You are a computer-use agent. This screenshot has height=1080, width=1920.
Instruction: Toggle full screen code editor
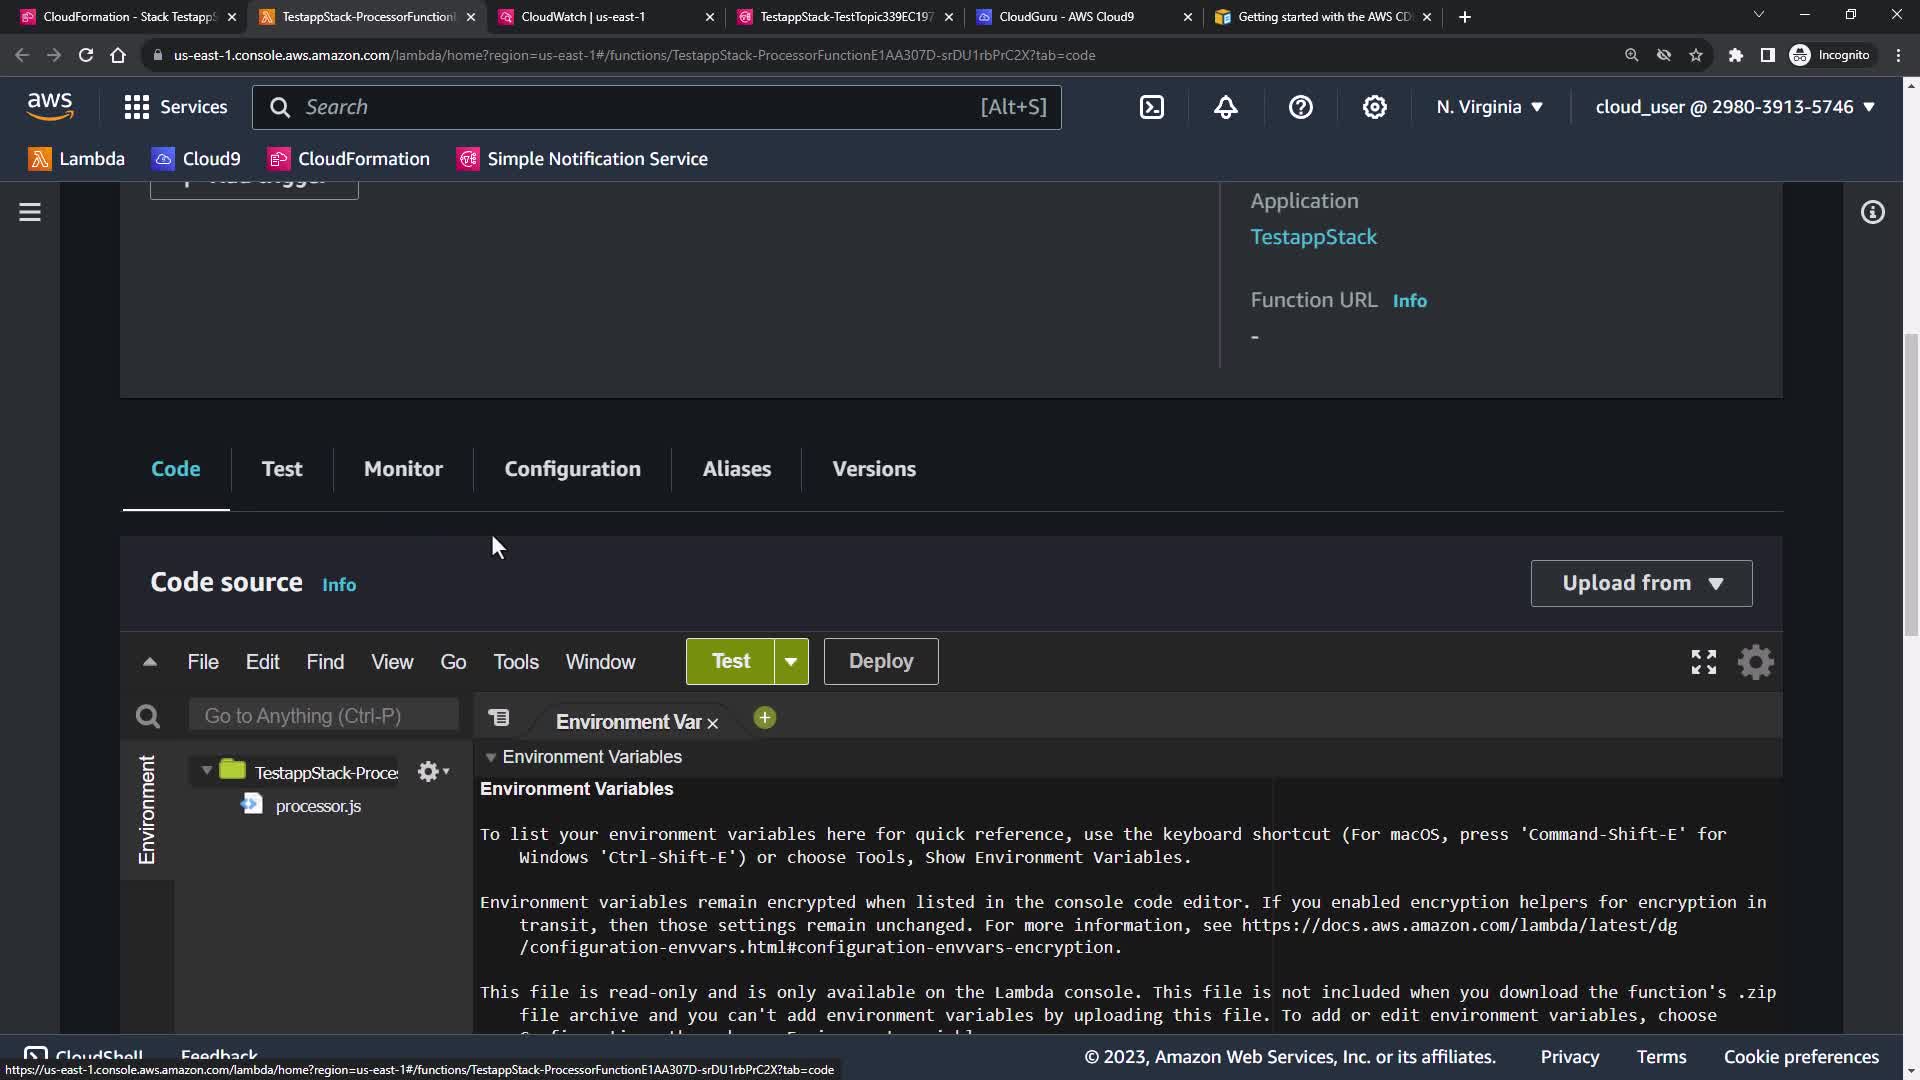[1703, 662]
